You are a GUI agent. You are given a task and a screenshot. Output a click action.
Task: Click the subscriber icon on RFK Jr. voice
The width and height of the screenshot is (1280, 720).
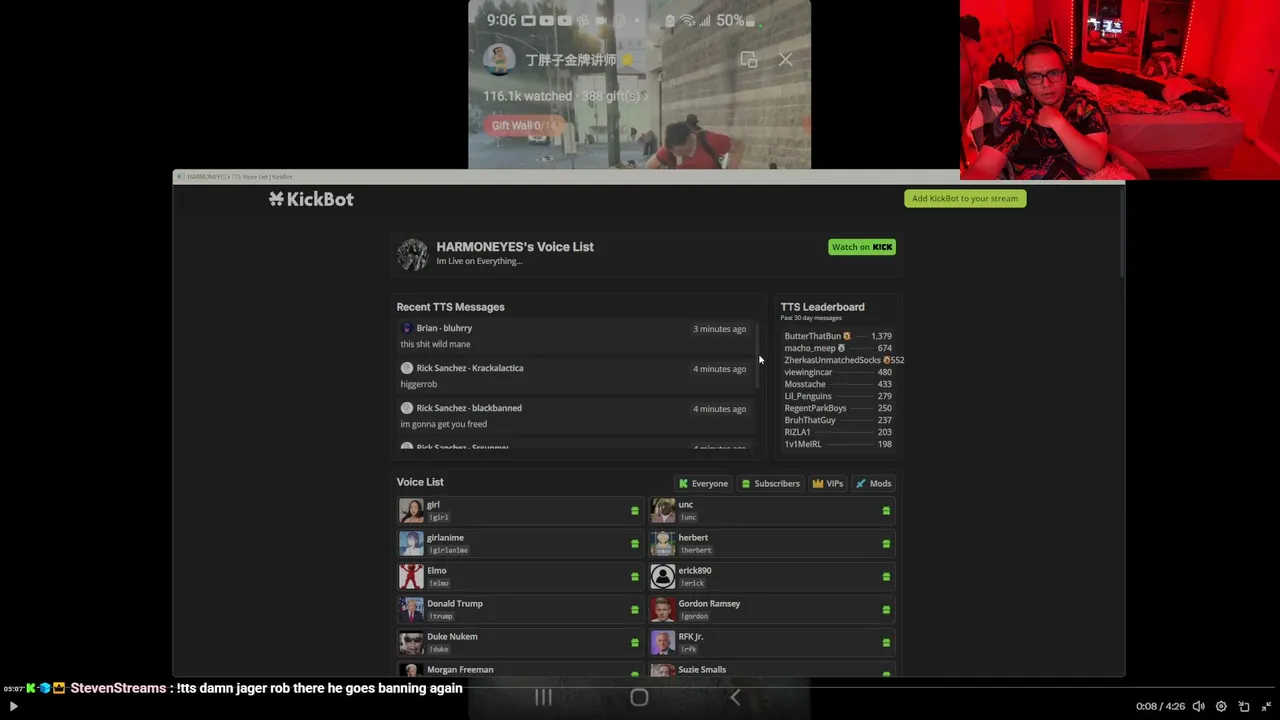click(x=886, y=643)
